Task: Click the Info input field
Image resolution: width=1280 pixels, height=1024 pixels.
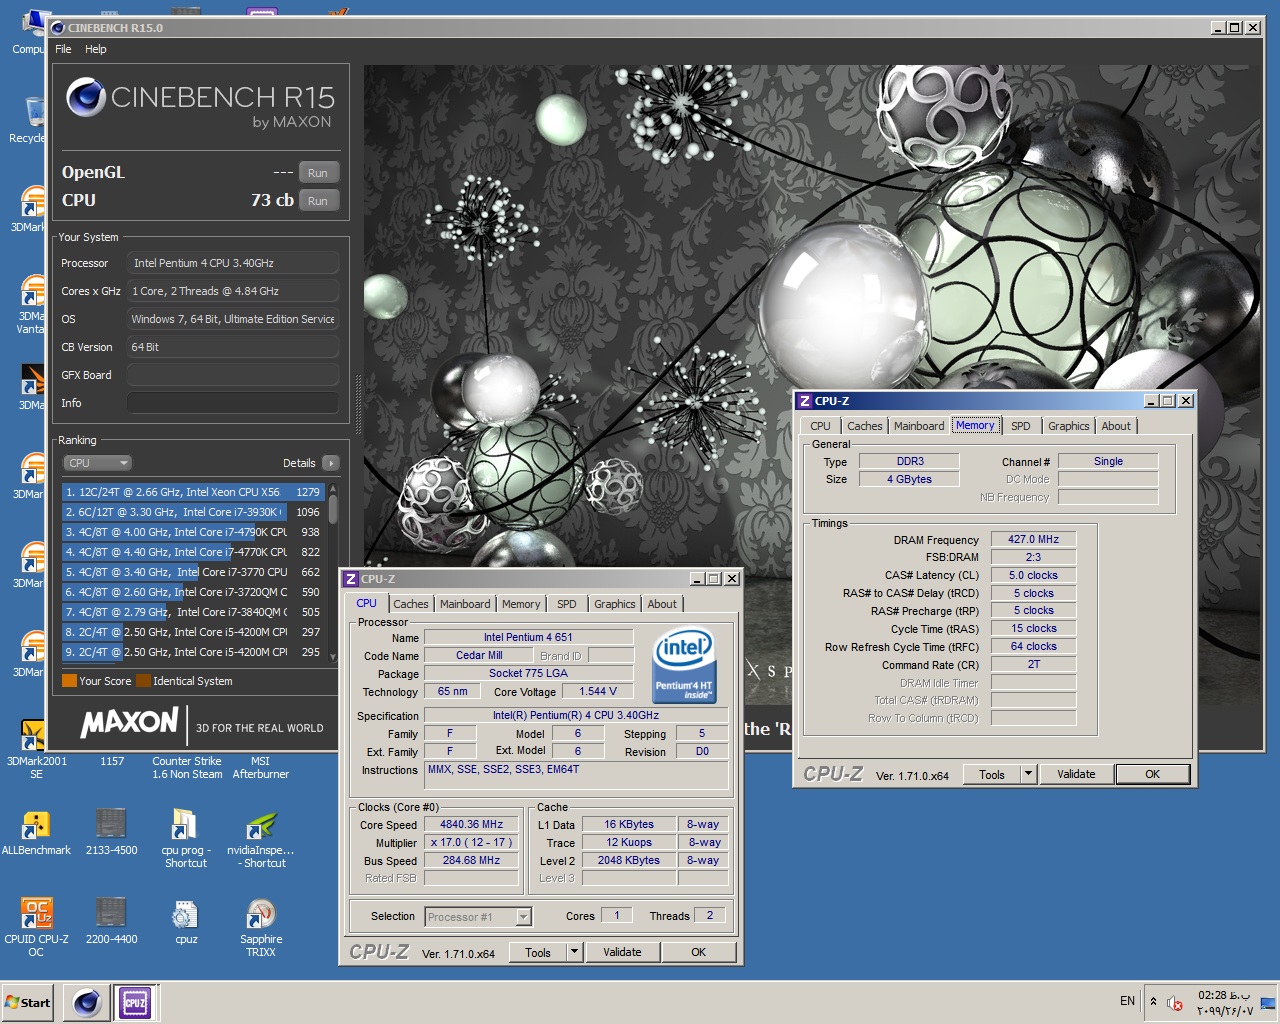Action: coord(233,403)
